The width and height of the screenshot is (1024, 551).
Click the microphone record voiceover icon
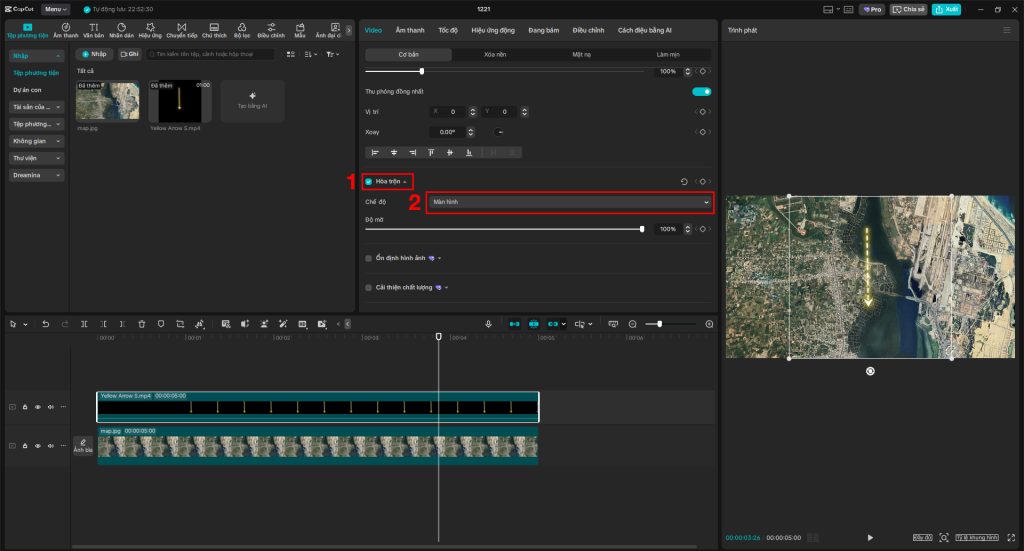pos(489,324)
